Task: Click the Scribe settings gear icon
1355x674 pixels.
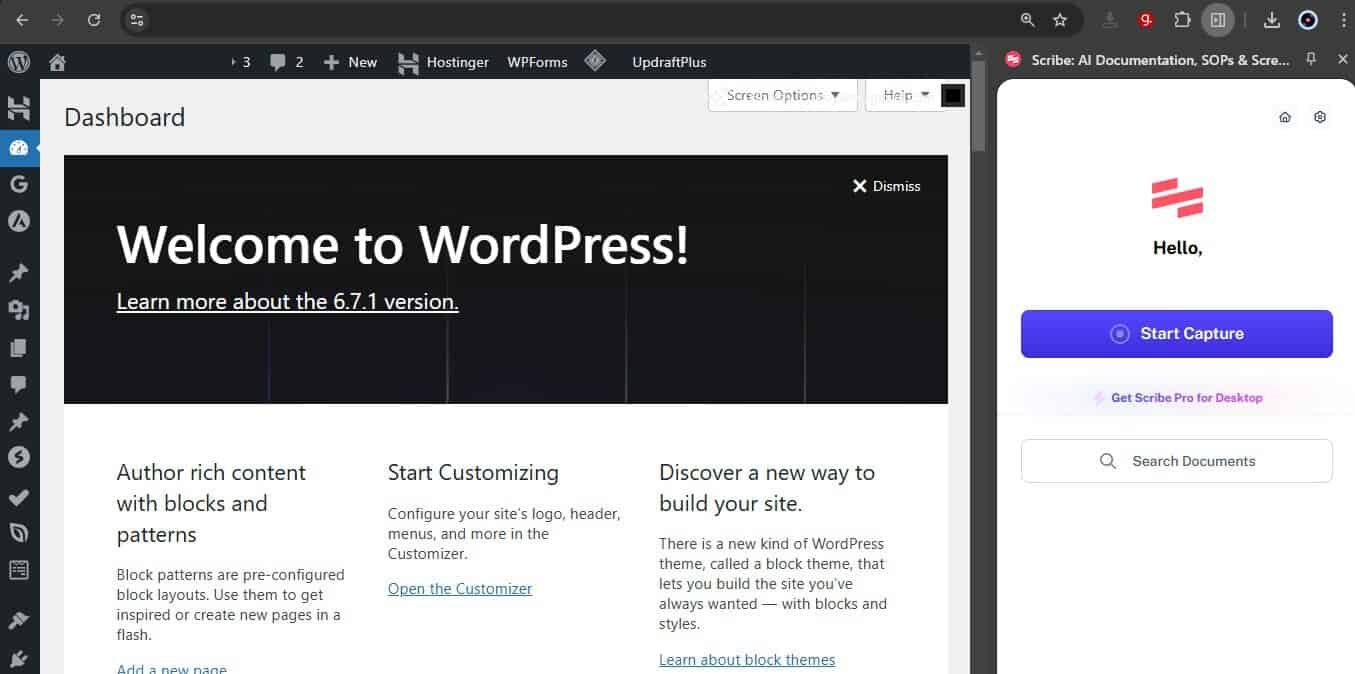Action: click(x=1320, y=117)
